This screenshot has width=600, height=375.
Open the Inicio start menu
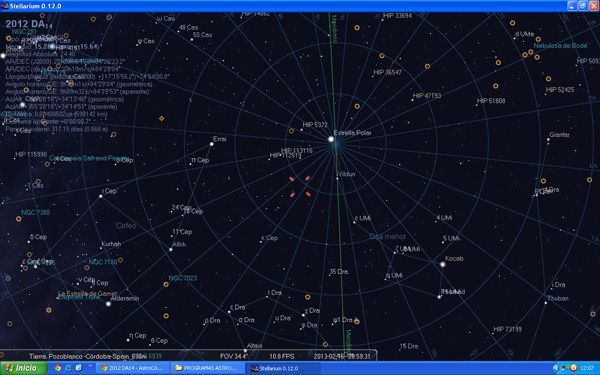click(23, 368)
